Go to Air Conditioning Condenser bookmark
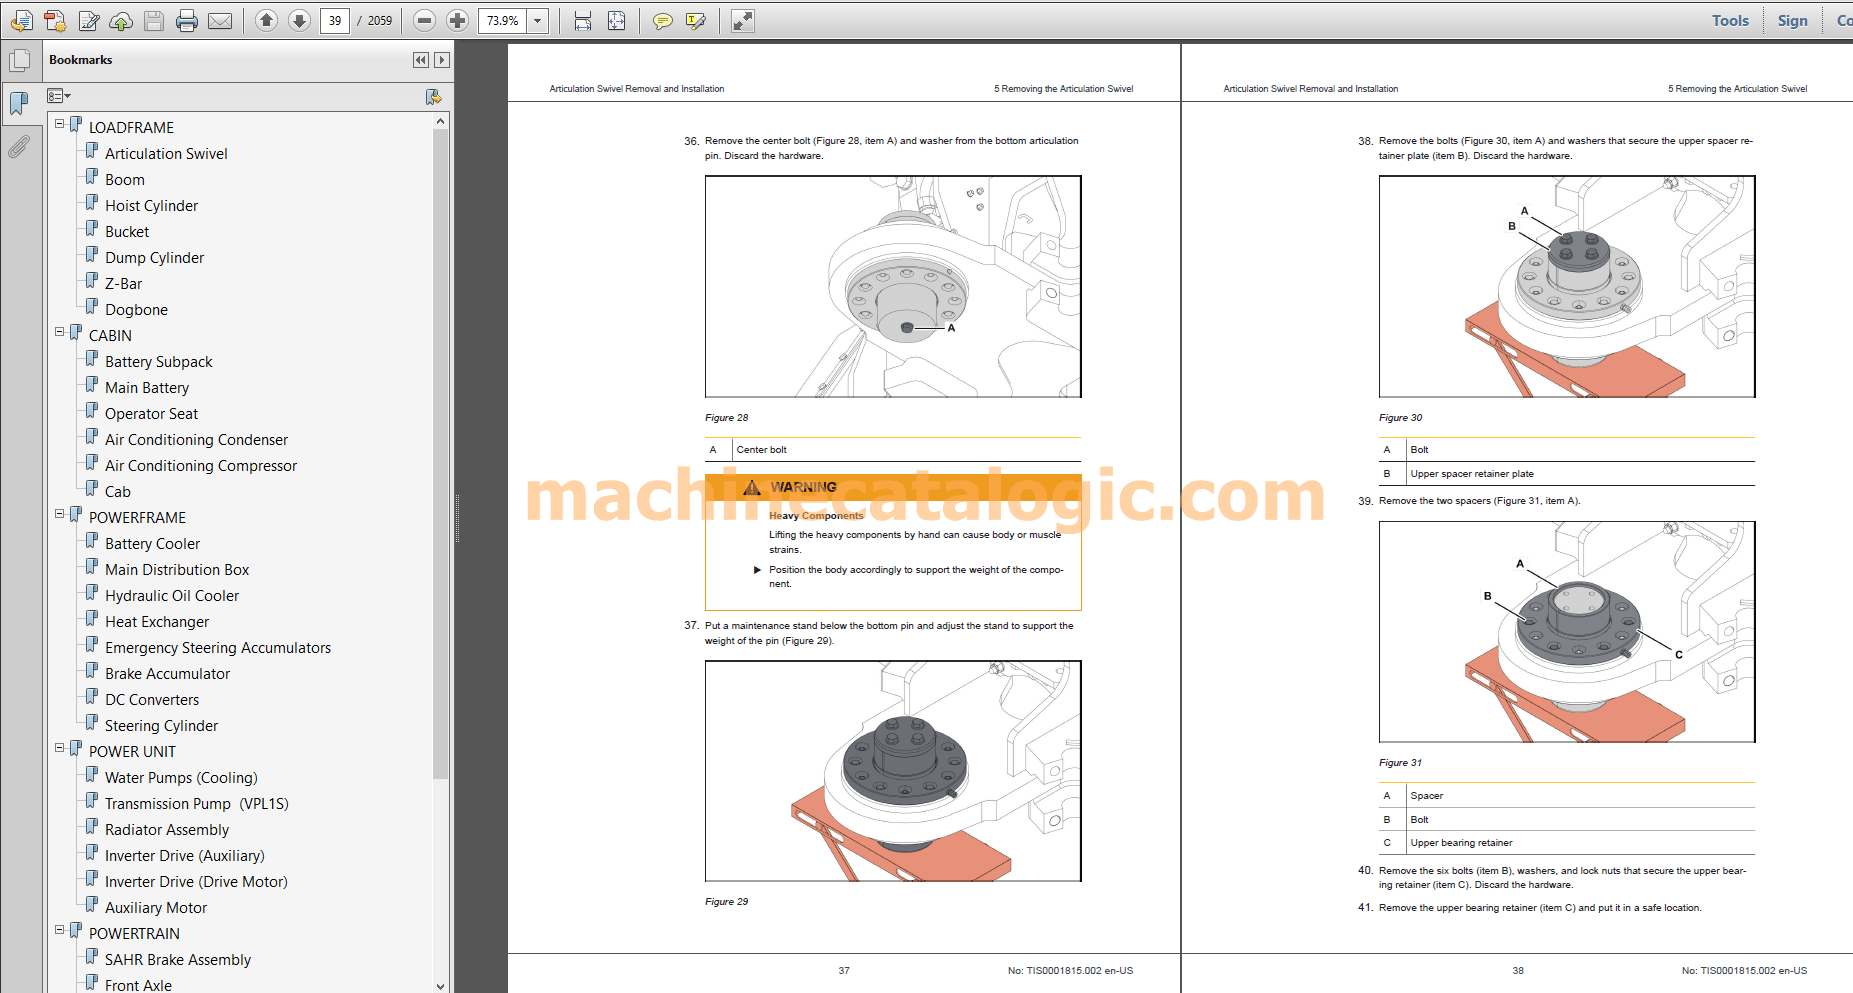 (x=197, y=440)
